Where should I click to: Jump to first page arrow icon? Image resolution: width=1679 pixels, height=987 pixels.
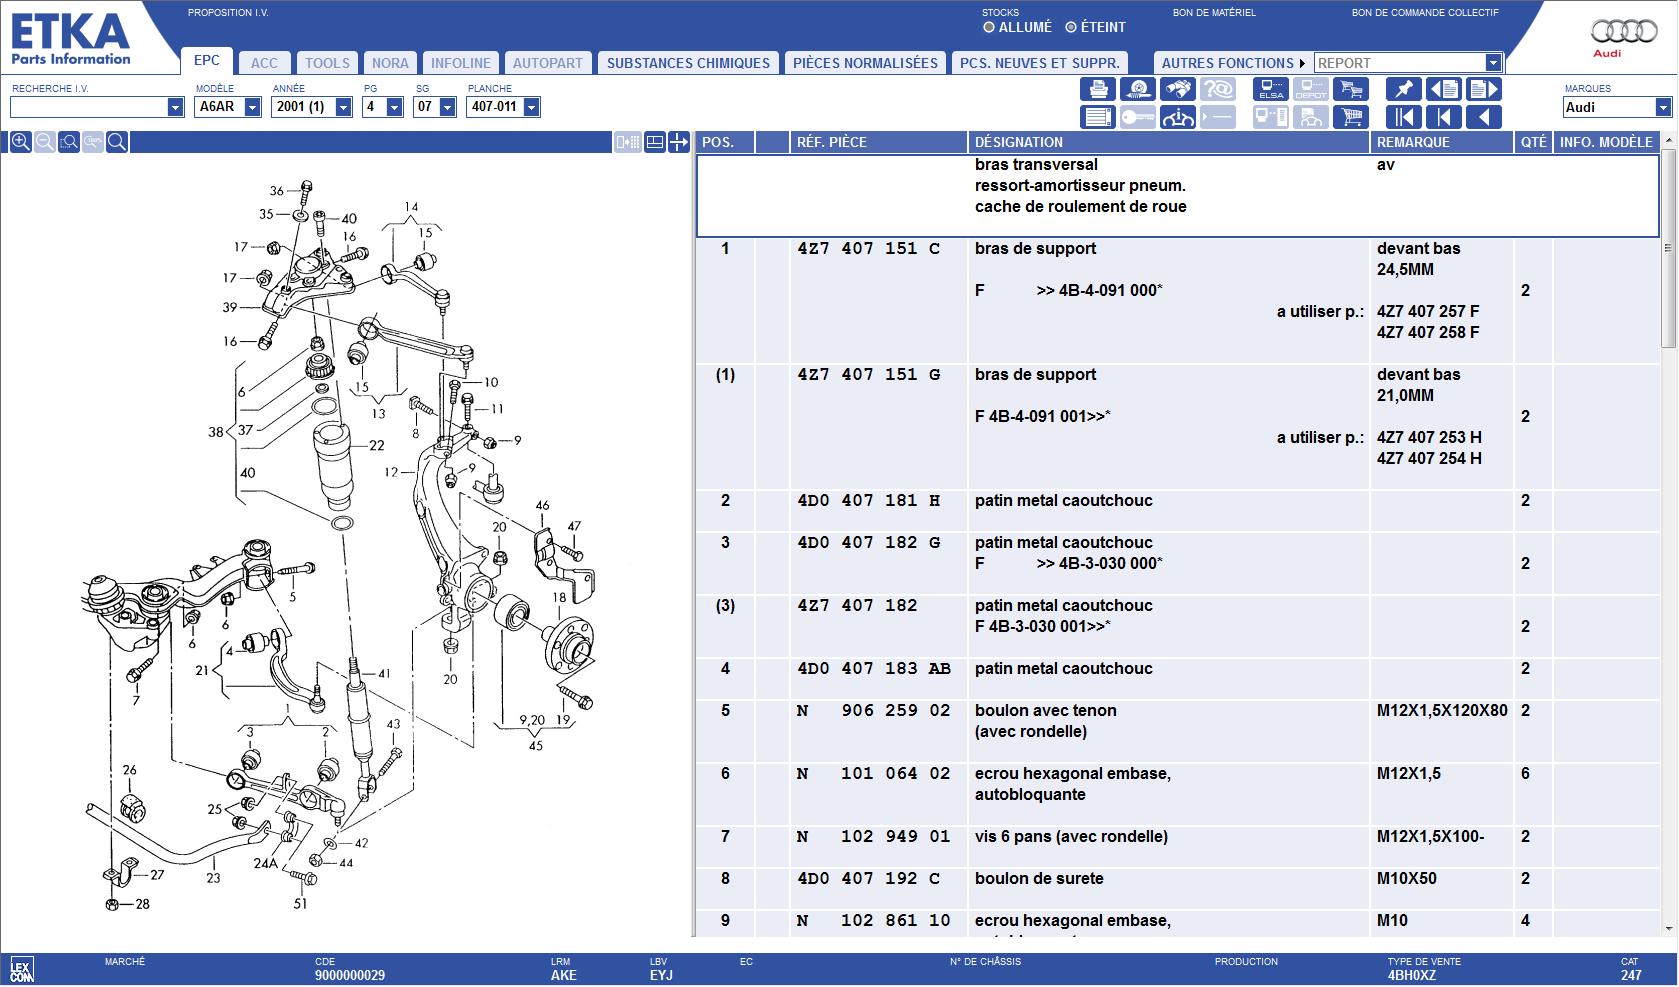coord(1403,117)
